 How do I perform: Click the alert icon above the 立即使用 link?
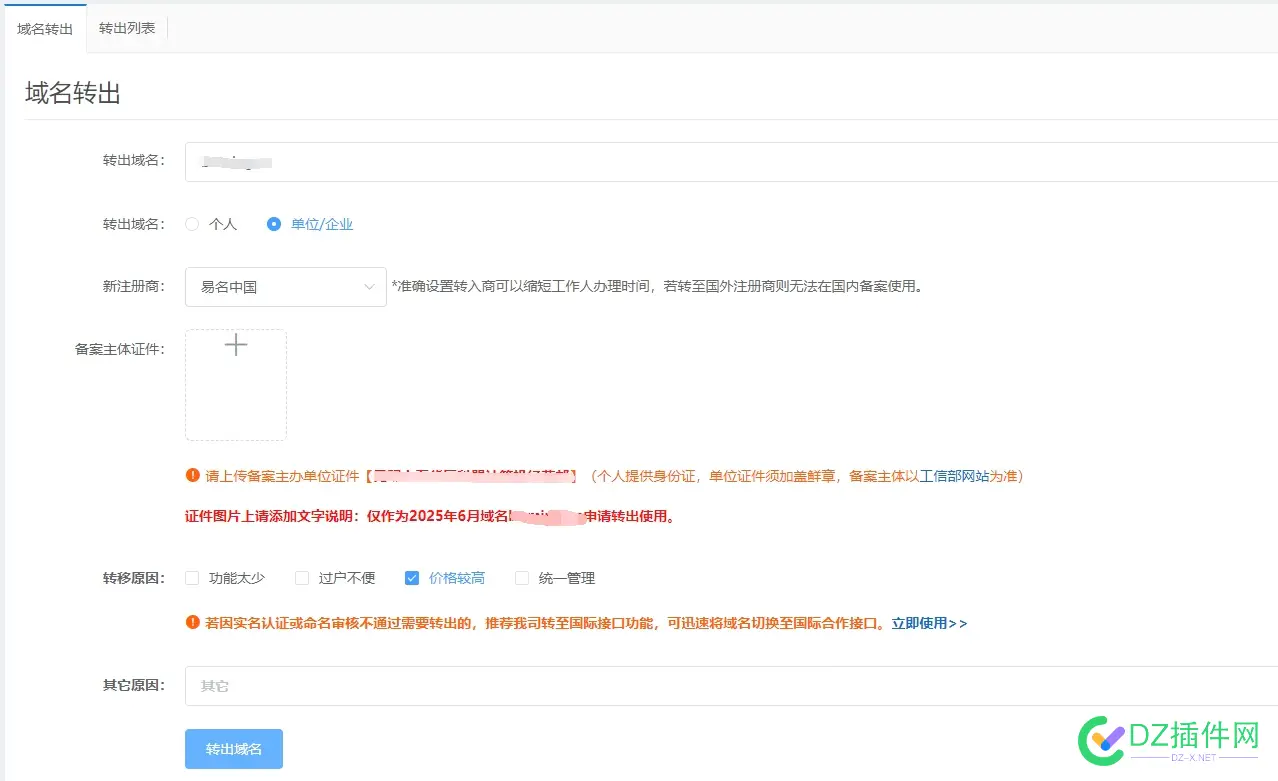192,622
